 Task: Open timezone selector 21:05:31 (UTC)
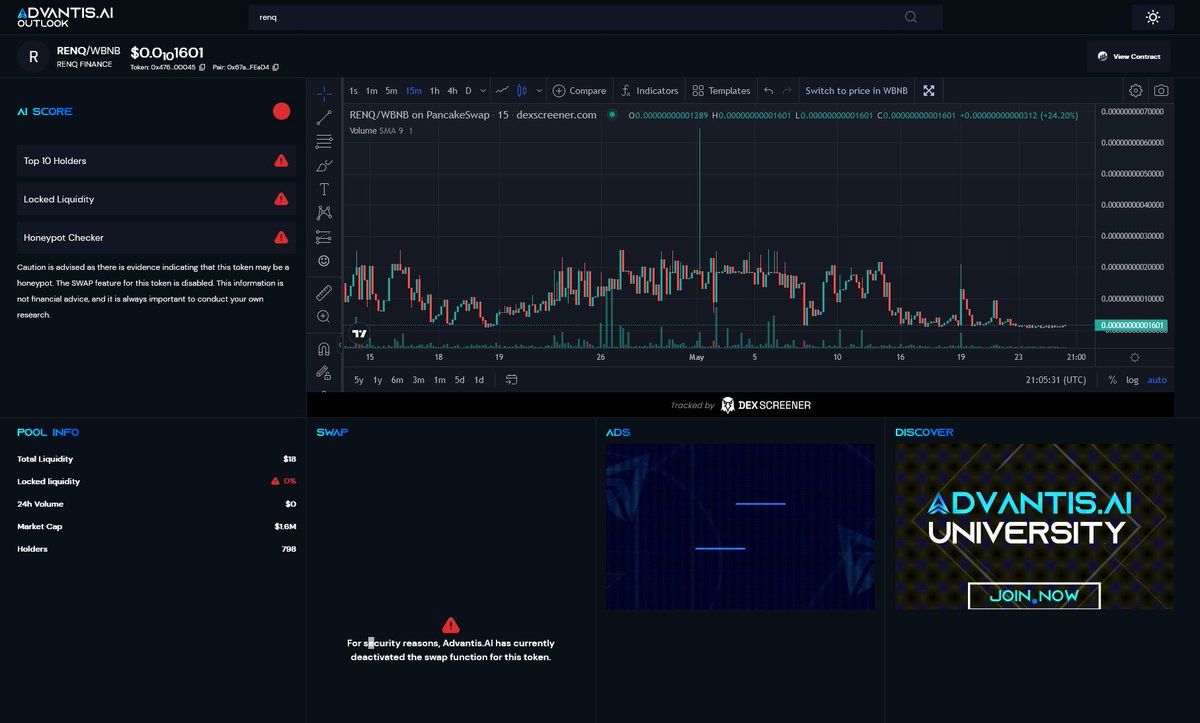coord(1055,379)
